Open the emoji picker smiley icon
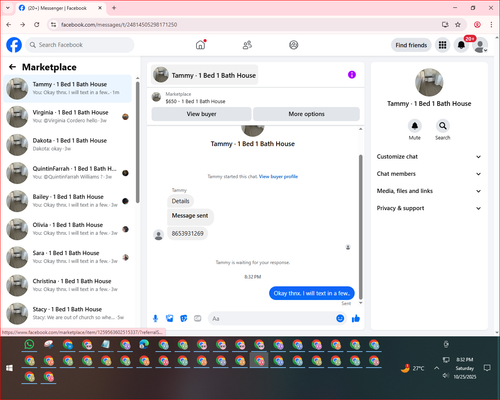The height and width of the screenshot is (400, 500). tap(340, 318)
